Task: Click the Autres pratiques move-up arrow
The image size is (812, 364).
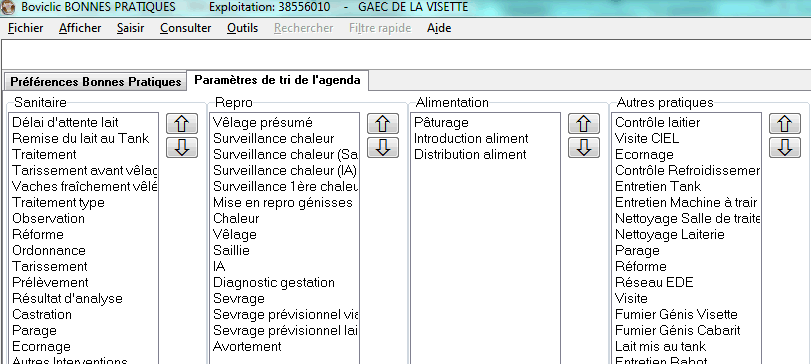Action: pos(785,124)
